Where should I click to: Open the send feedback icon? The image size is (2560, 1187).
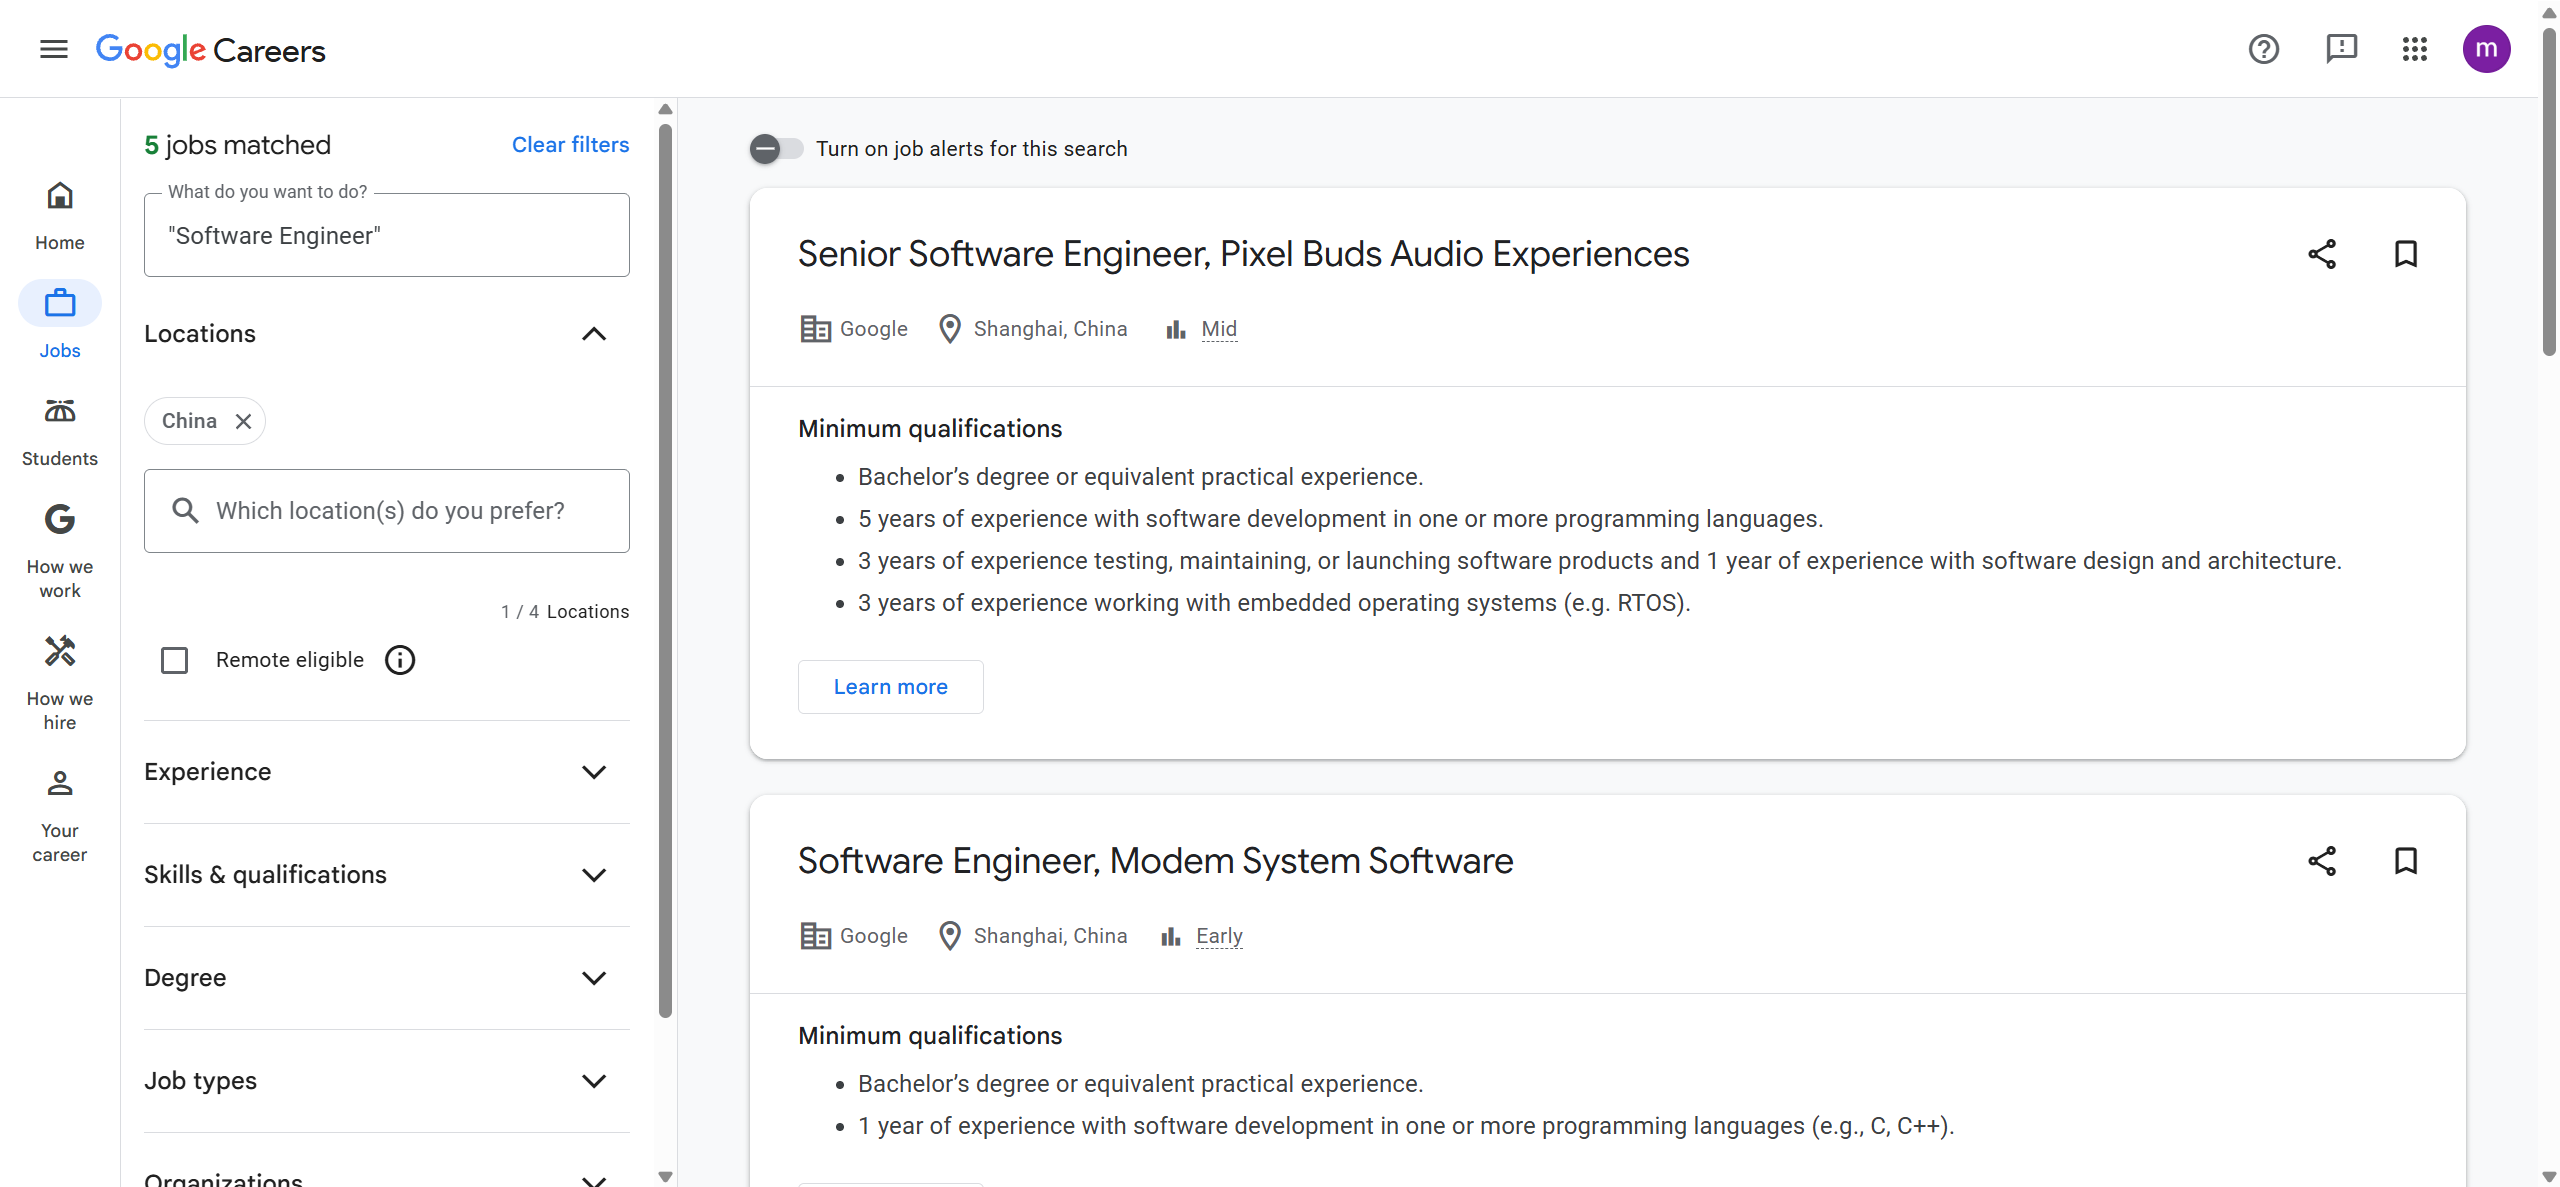[x=2341, y=49]
